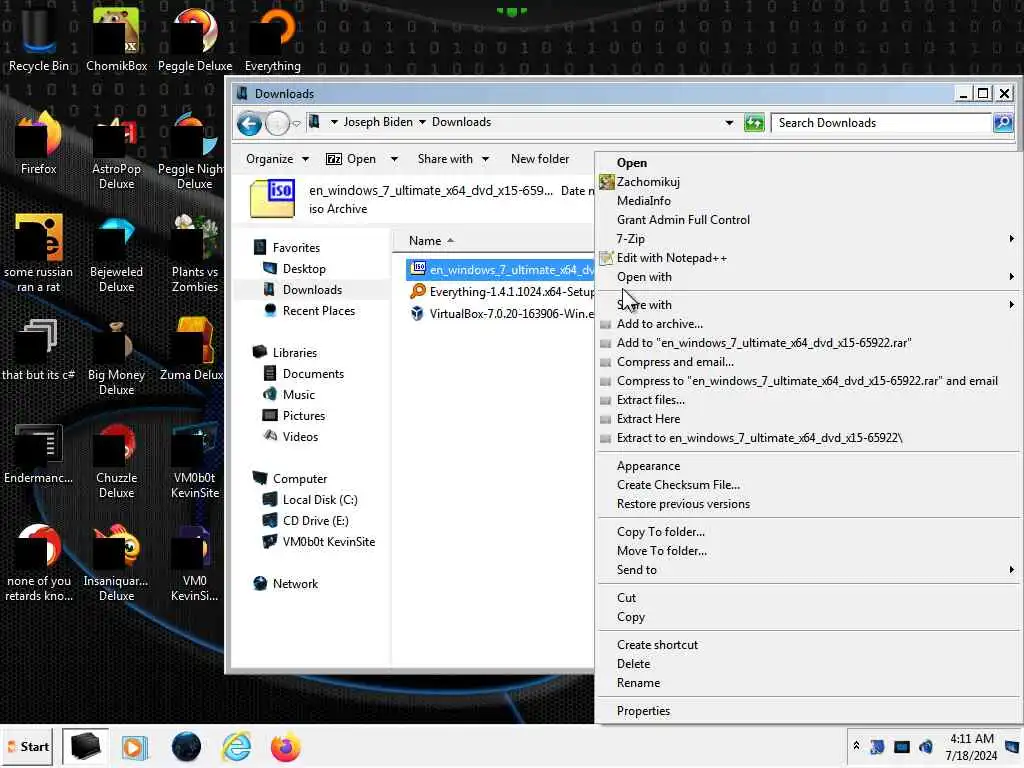The height and width of the screenshot is (768, 1024).
Task: Click the Search Downloads input field
Action: (x=882, y=123)
